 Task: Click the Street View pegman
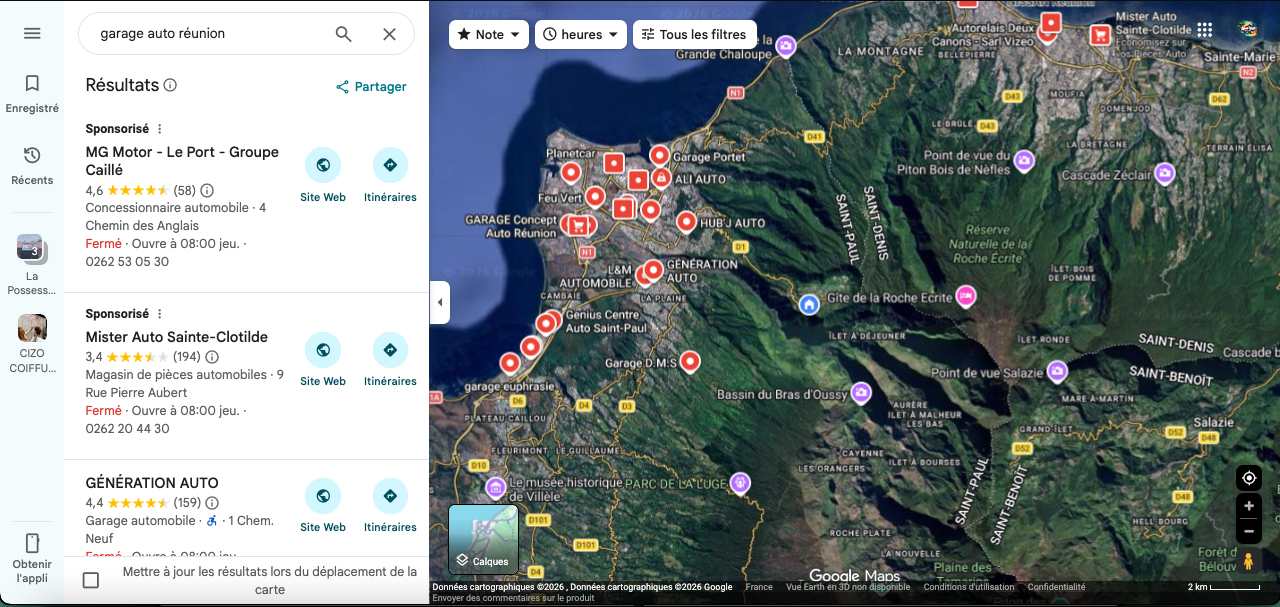click(x=1248, y=561)
